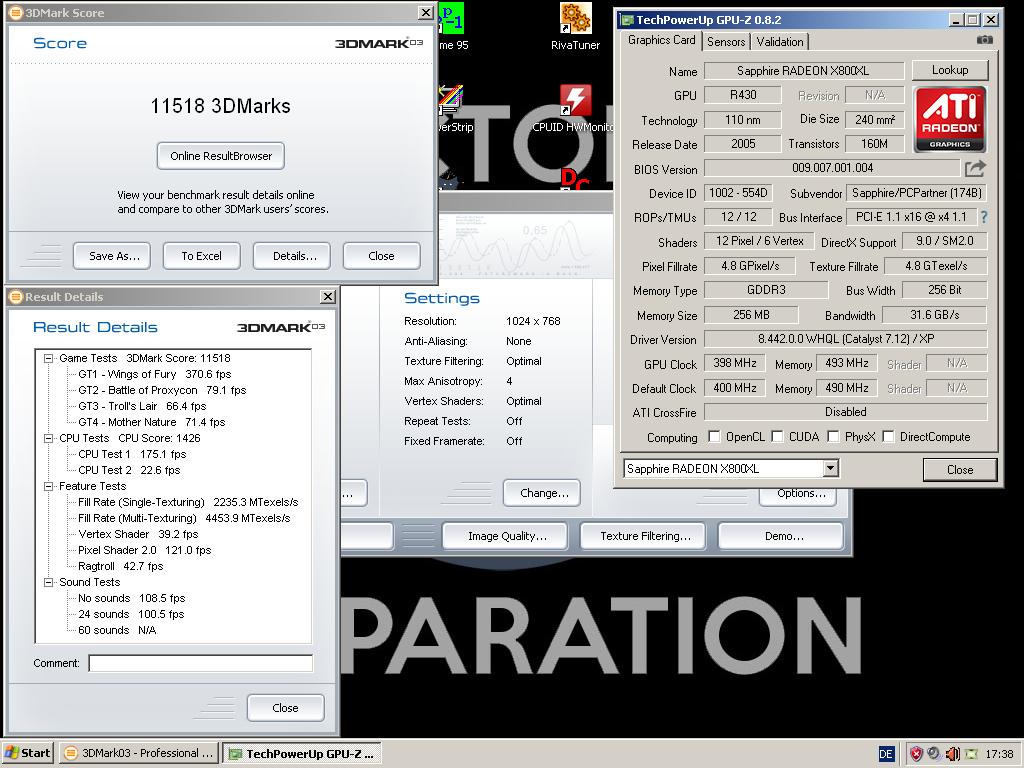
Task: Click the Online ResultBrowser button
Action: click(x=221, y=156)
